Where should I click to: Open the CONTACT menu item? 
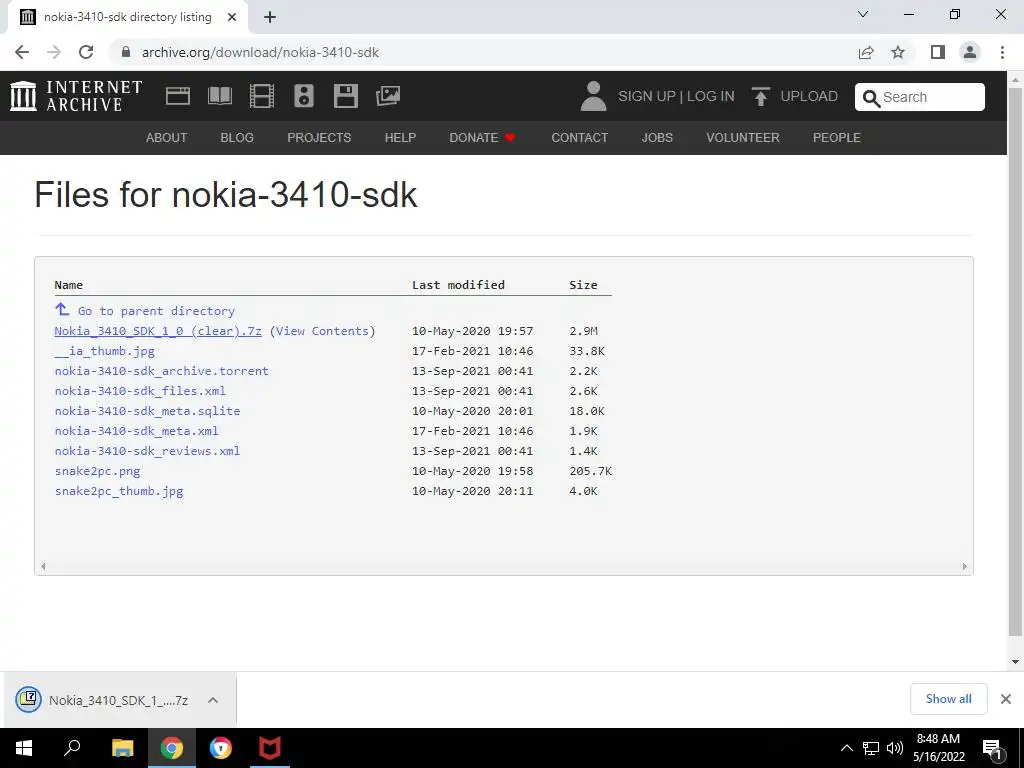click(579, 138)
